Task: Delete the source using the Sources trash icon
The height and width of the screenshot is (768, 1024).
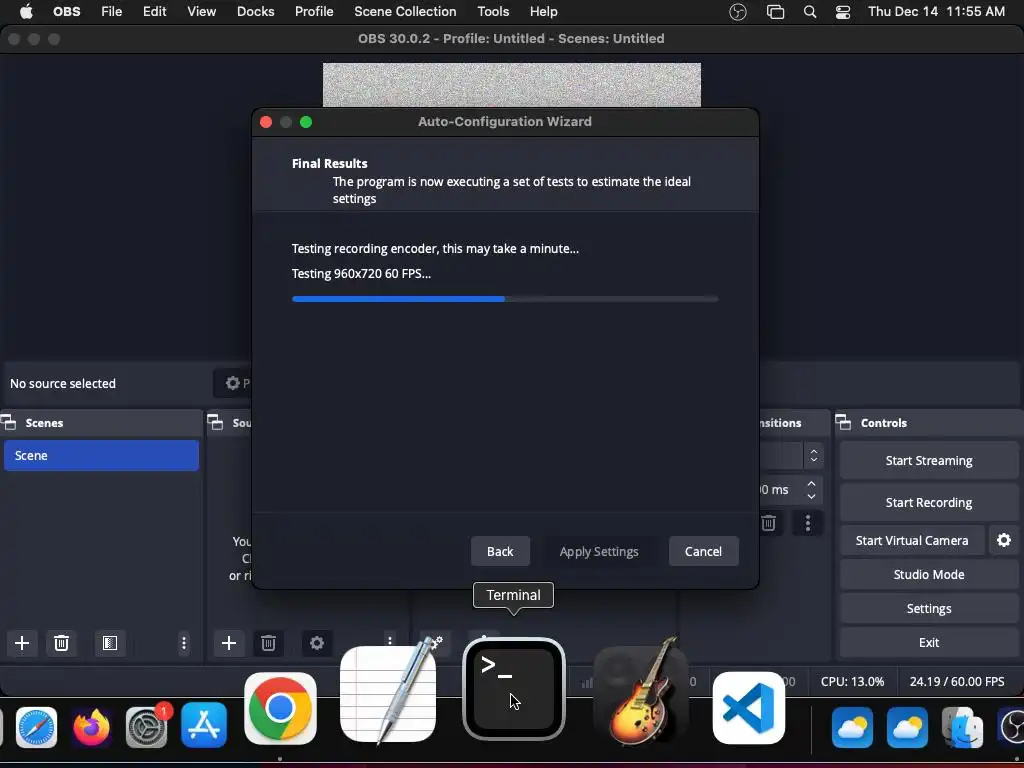Action: click(x=268, y=643)
